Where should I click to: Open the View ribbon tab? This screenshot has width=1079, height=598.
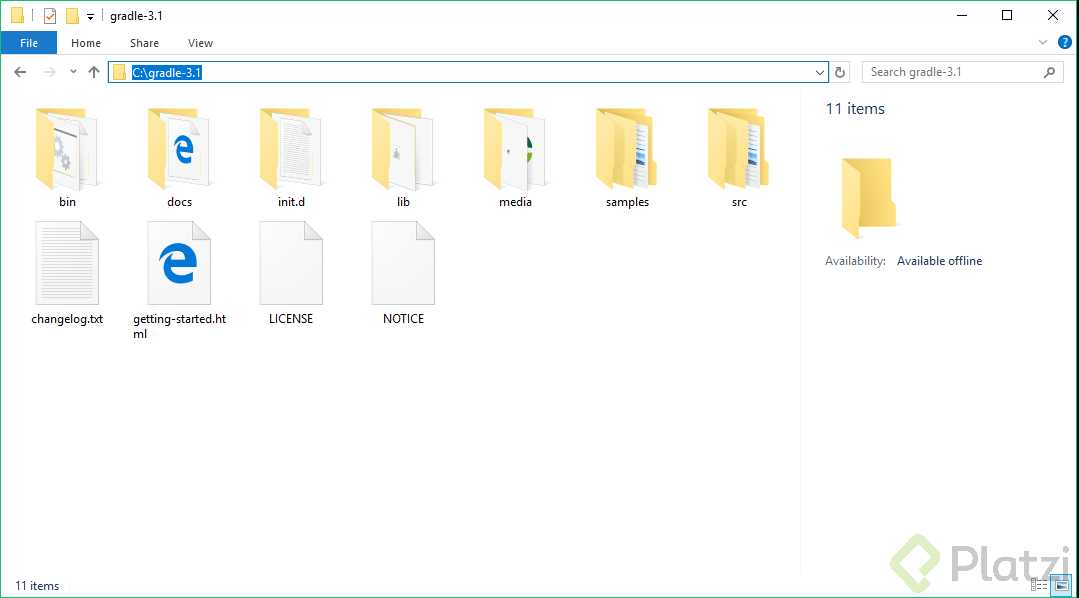click(x=200, y=43)
